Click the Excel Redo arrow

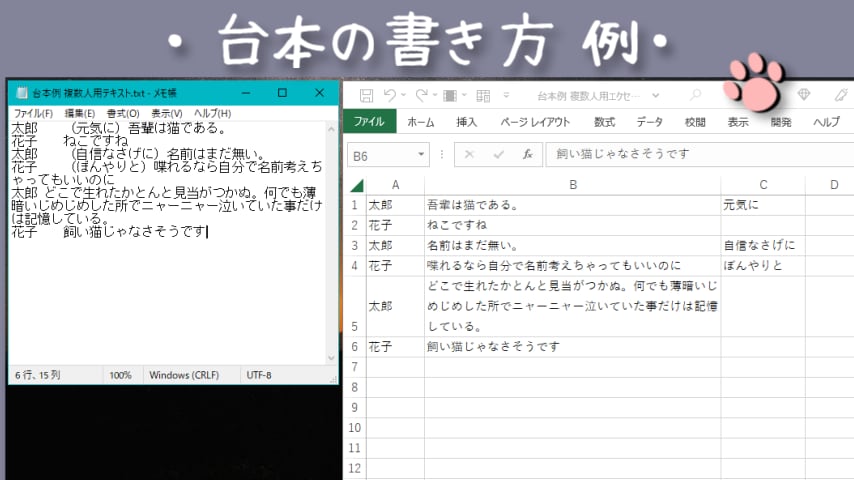(x=421, y=95)
